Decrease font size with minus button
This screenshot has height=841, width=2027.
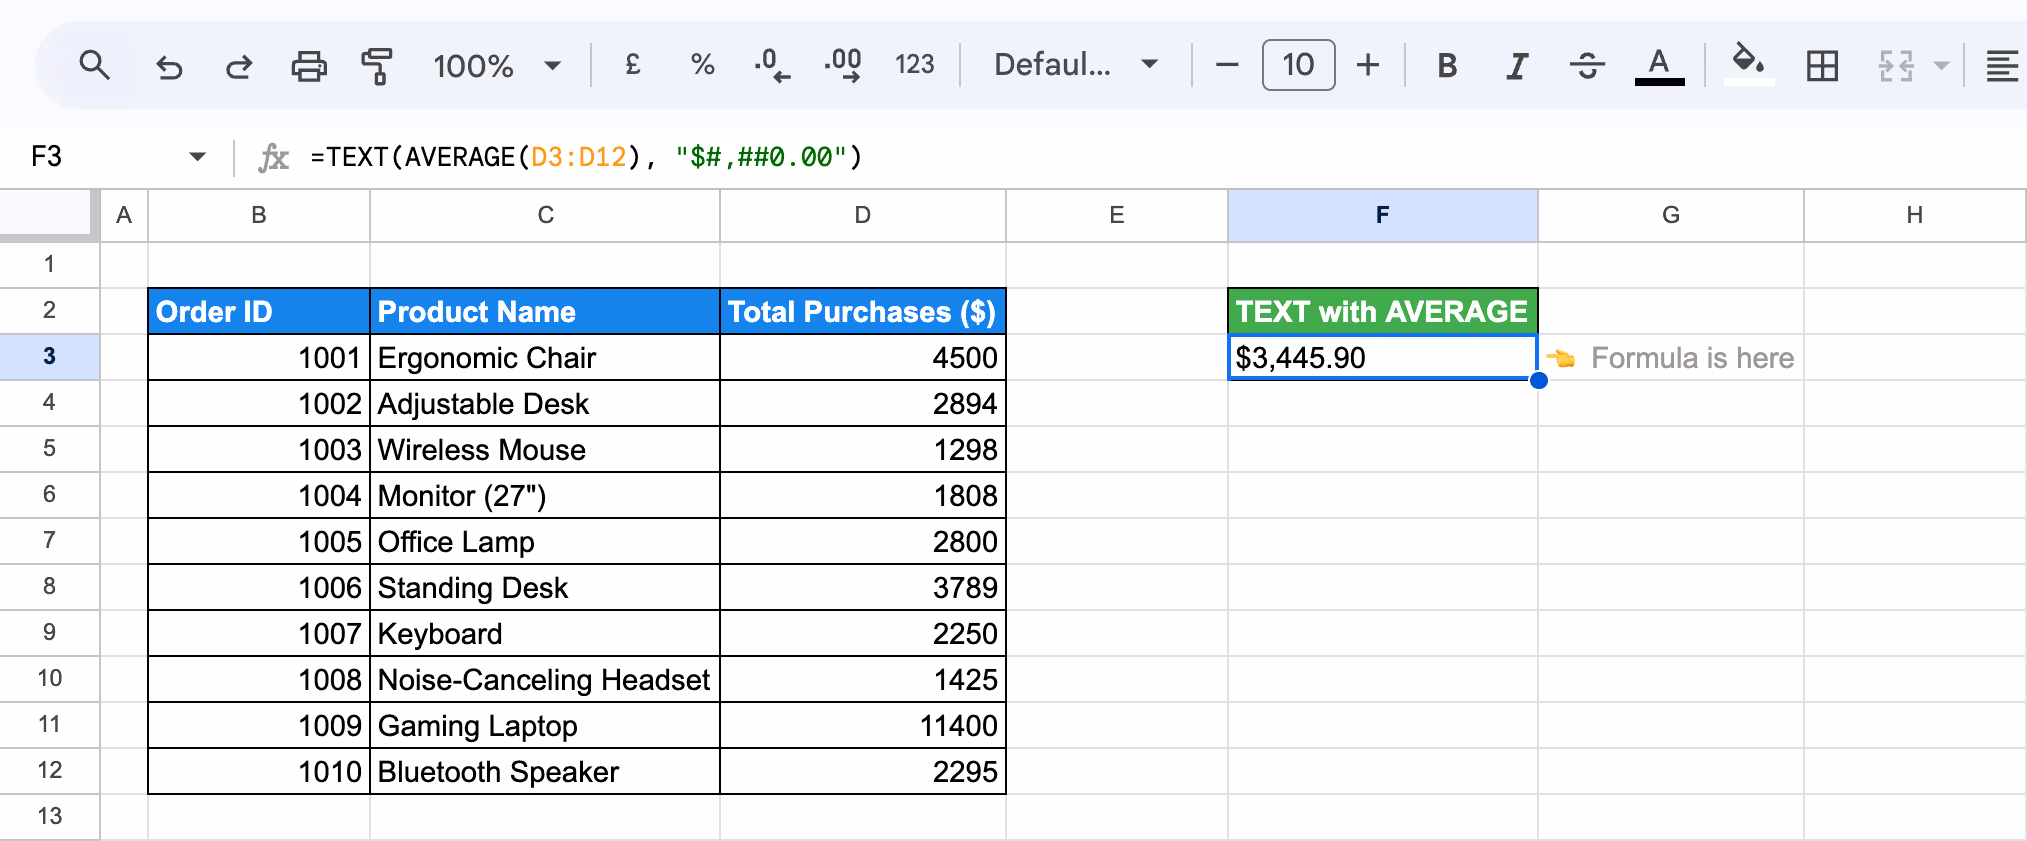[1227, 65]
